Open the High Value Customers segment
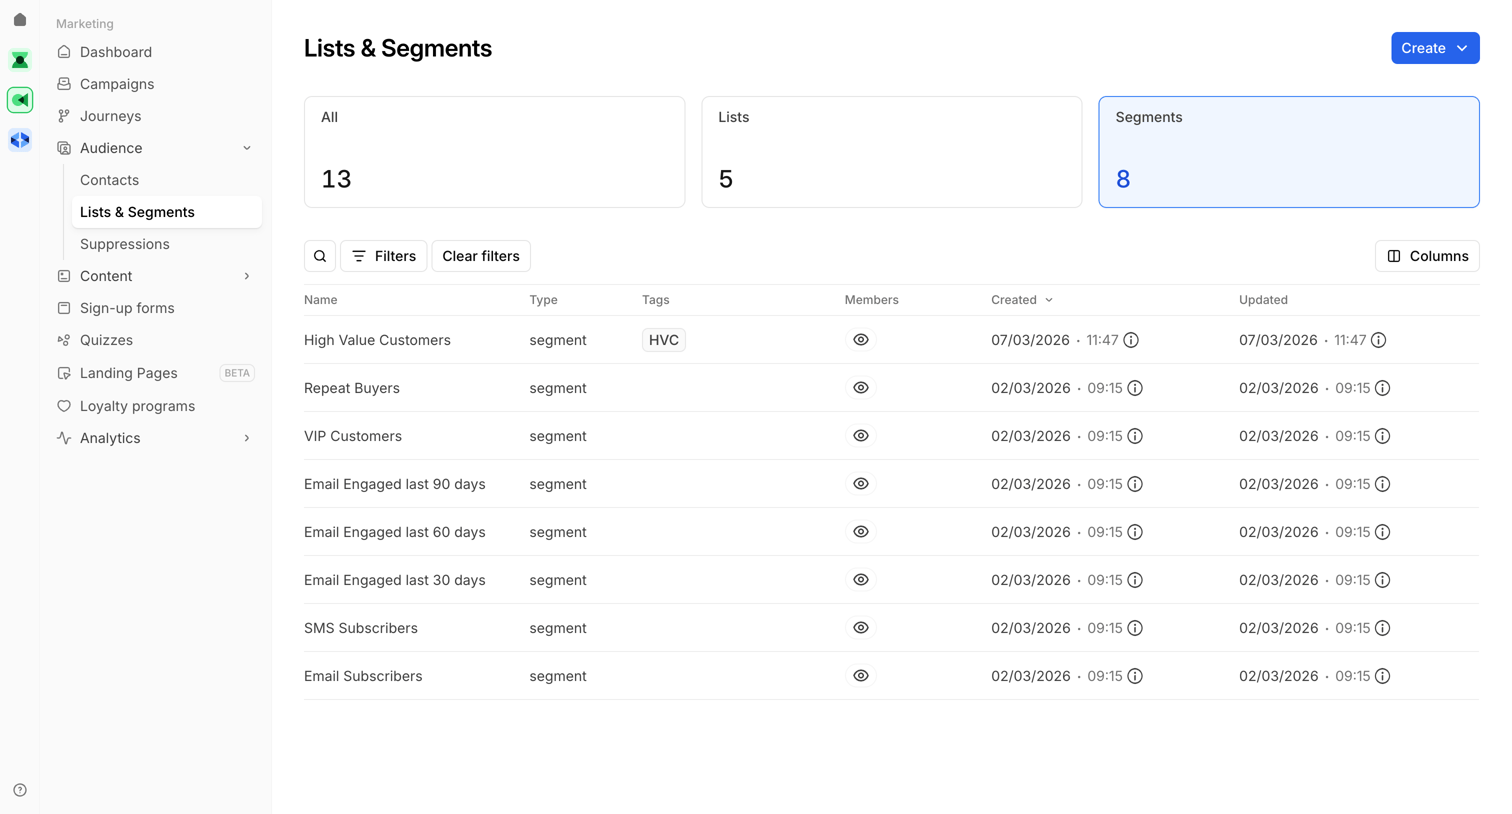Image resolution: width=1512 pixels, height=814 pixels. point(377,340)
